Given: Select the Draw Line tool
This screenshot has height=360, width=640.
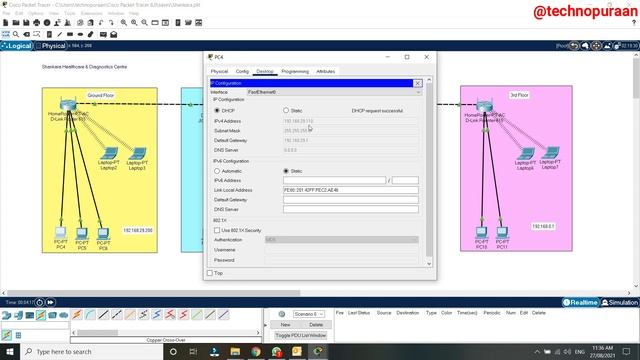Looking at the screenshot, I should click(x=60, y=35).
